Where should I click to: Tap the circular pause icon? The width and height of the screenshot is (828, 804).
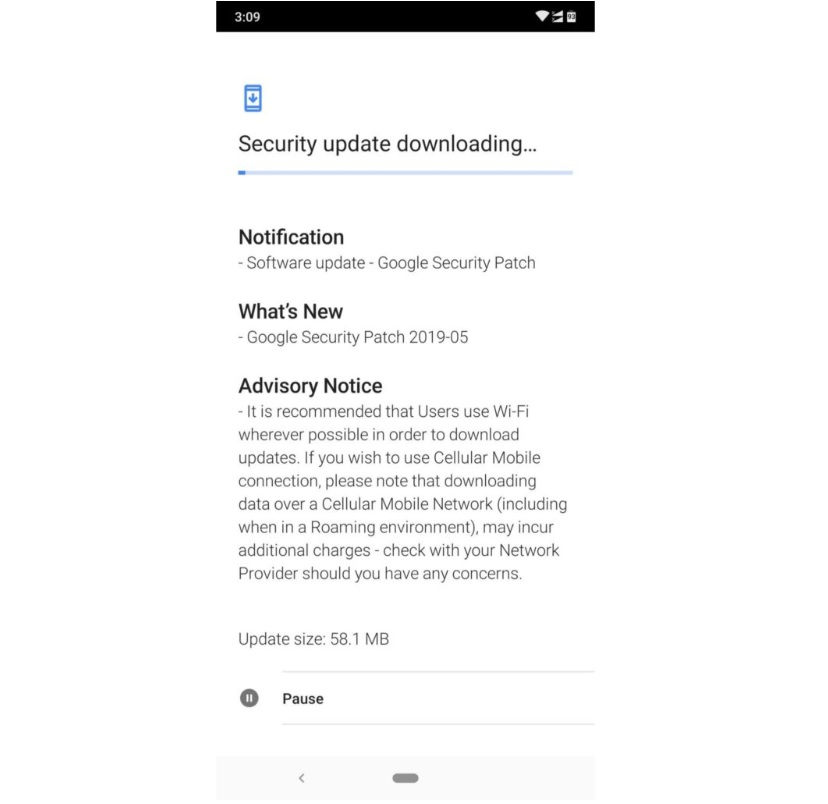[x=249, y=698]
